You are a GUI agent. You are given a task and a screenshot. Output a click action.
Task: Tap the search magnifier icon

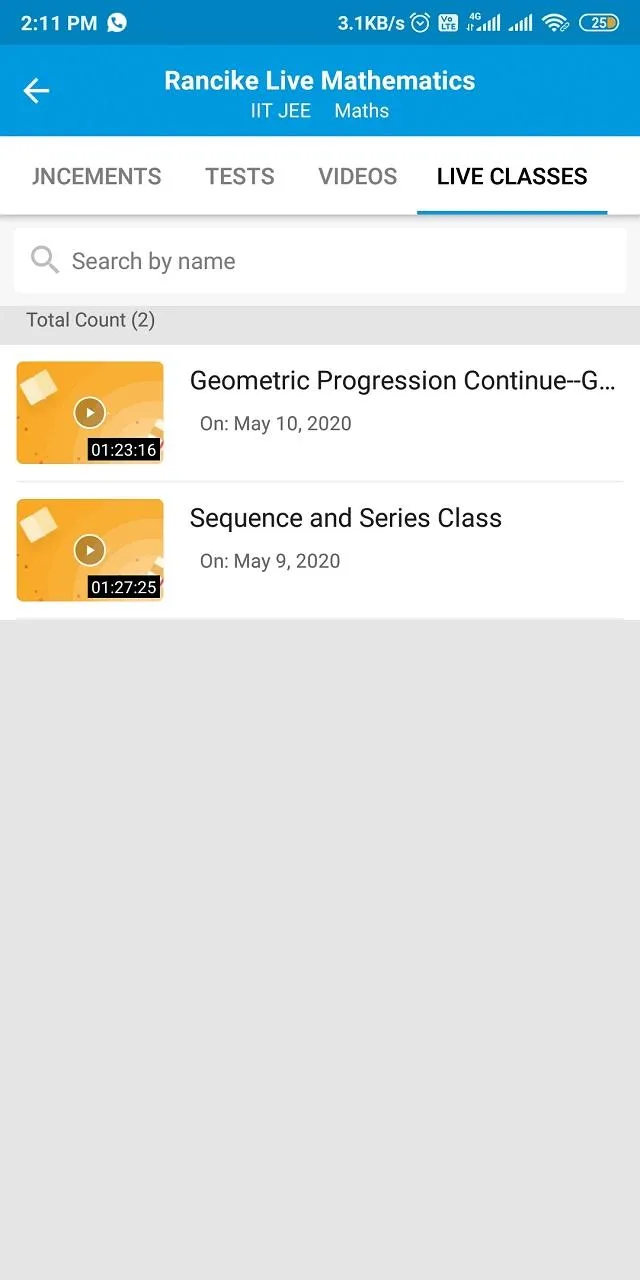(x=44, y=260)
